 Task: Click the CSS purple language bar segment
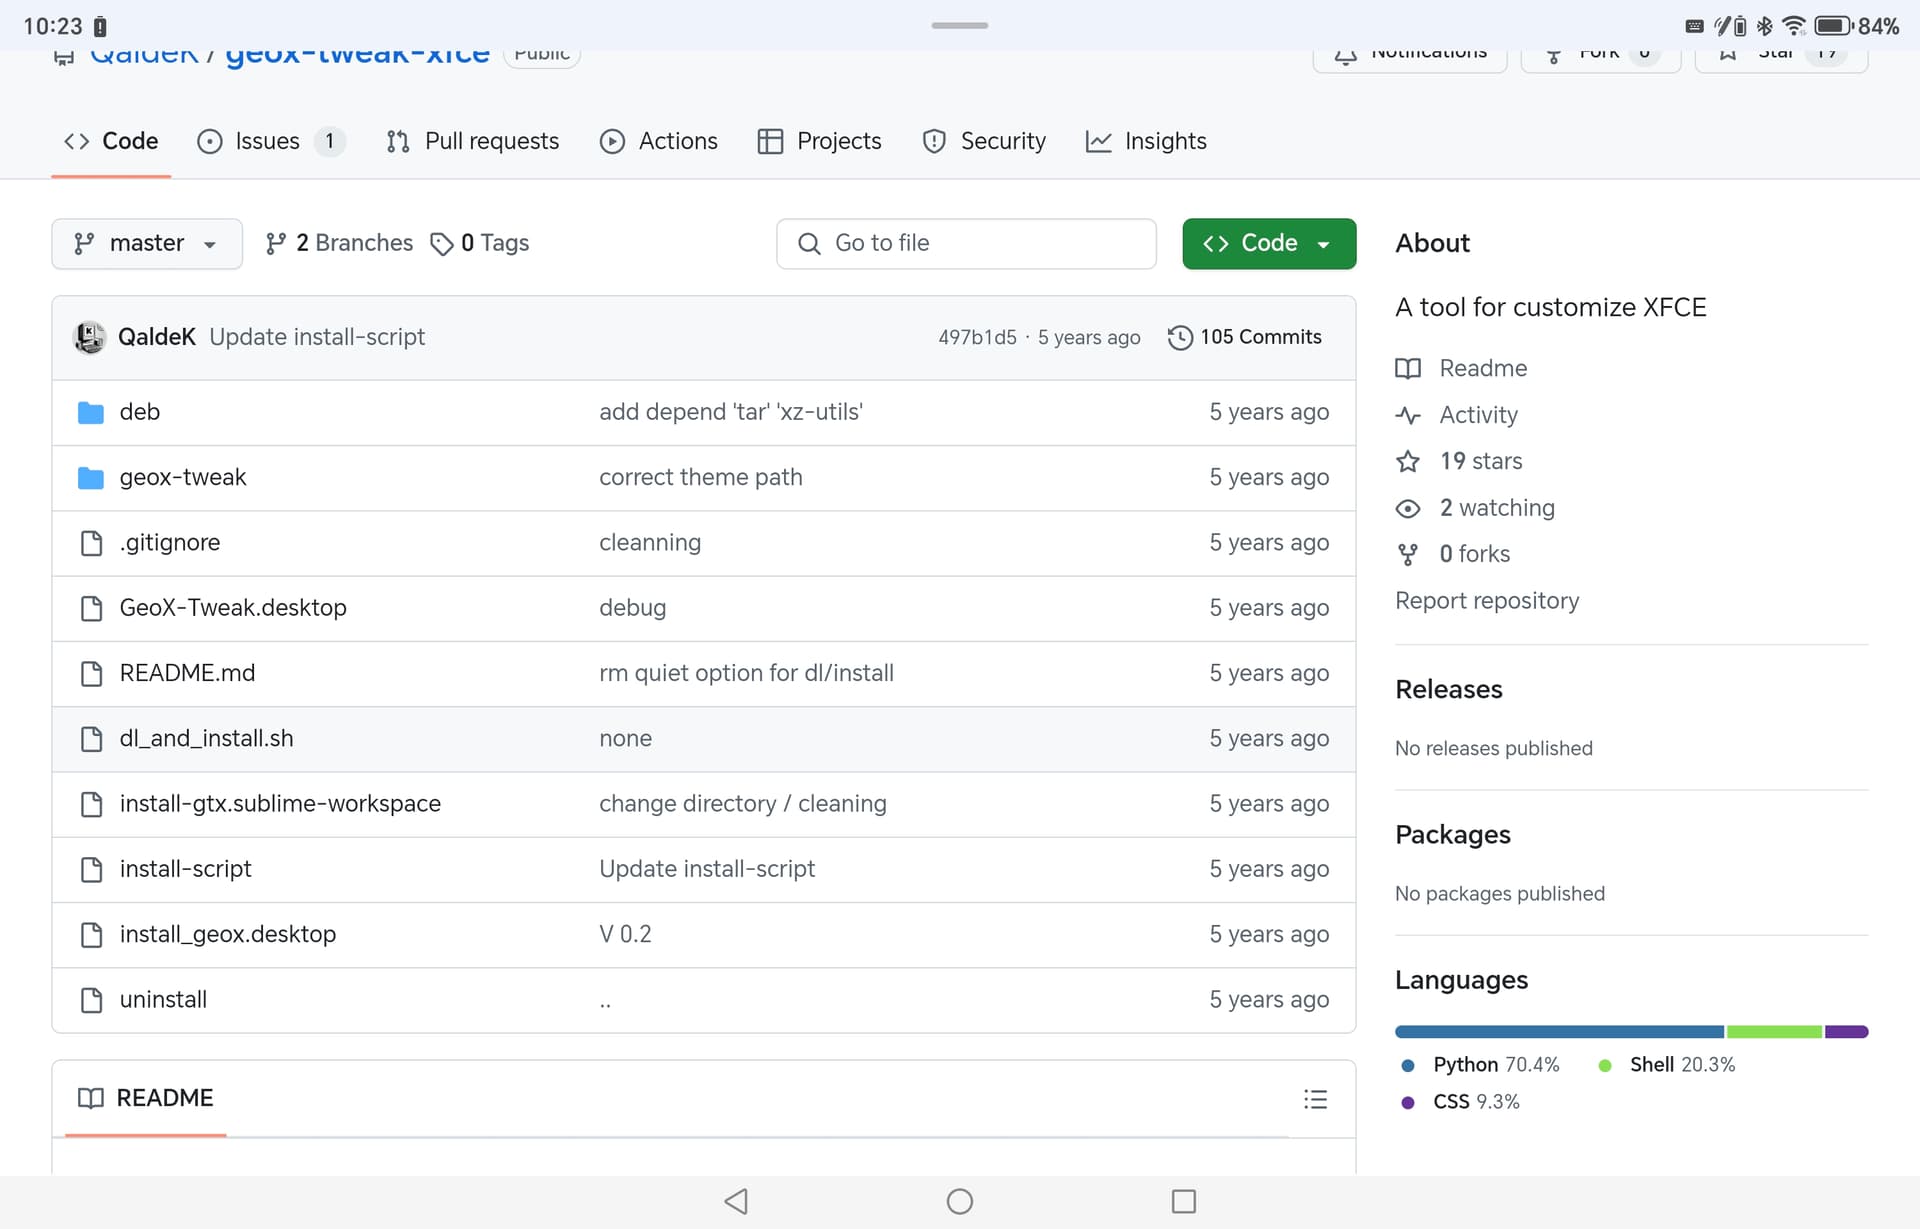tap(1847, 1032)
